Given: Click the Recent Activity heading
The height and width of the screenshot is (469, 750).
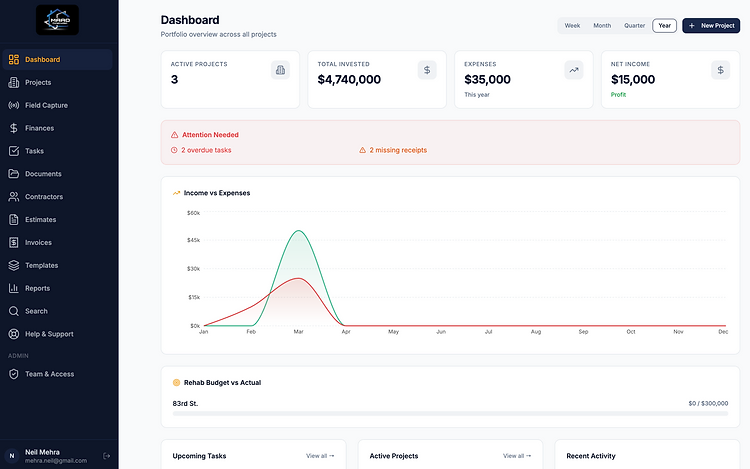Looking at the screenshot, I should coord(591,456).
